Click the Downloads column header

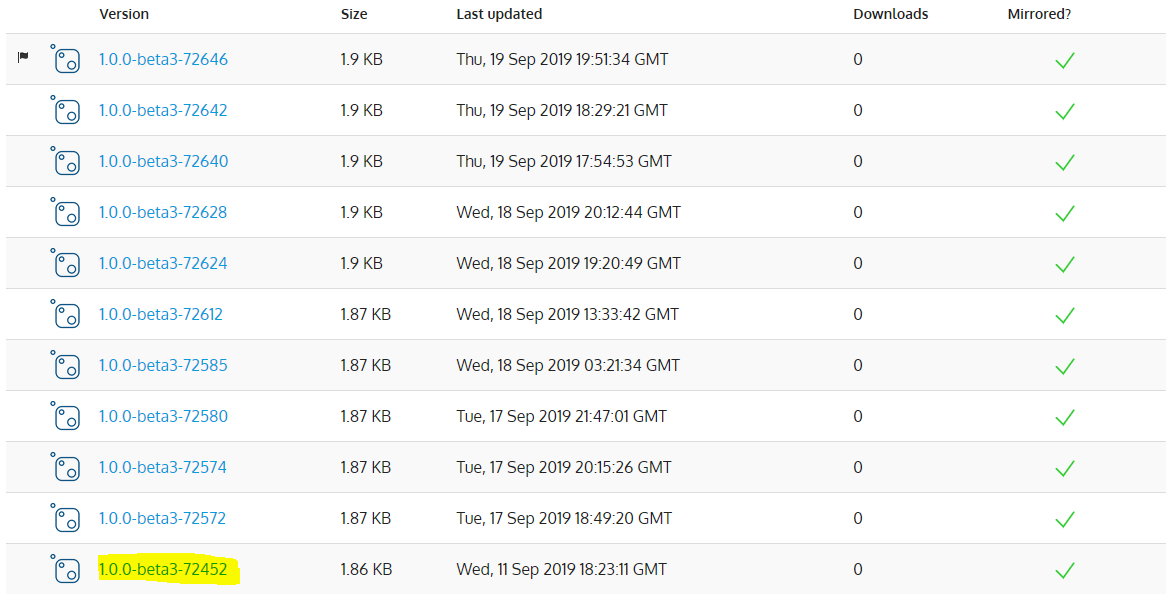891,14
